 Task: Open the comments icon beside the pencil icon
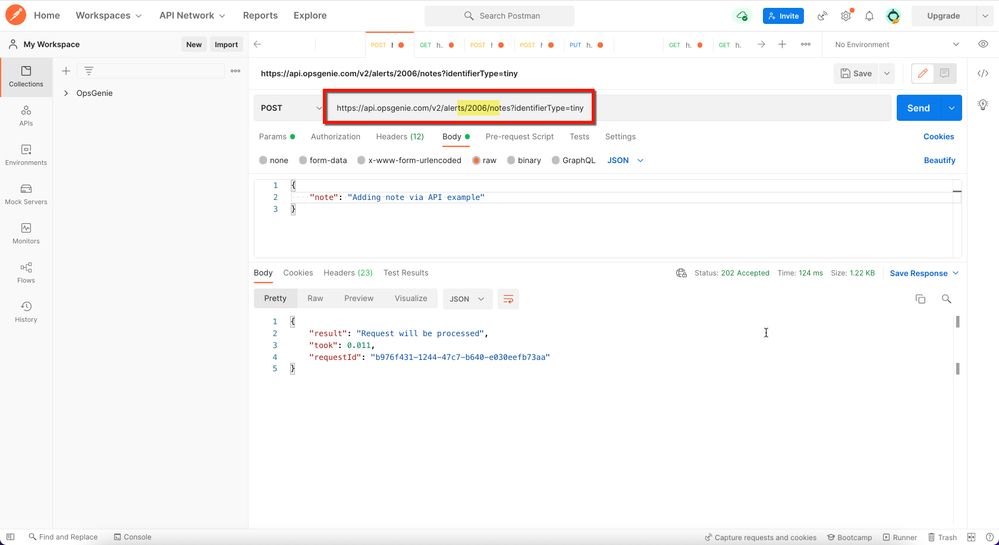tap(944, 73)
